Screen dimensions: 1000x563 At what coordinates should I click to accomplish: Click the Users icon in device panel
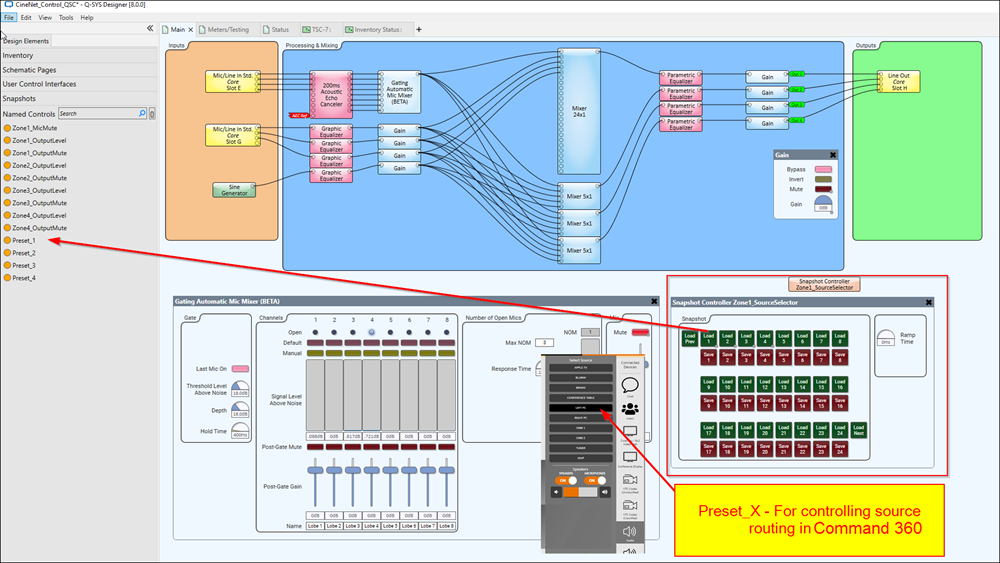(630, 409)
